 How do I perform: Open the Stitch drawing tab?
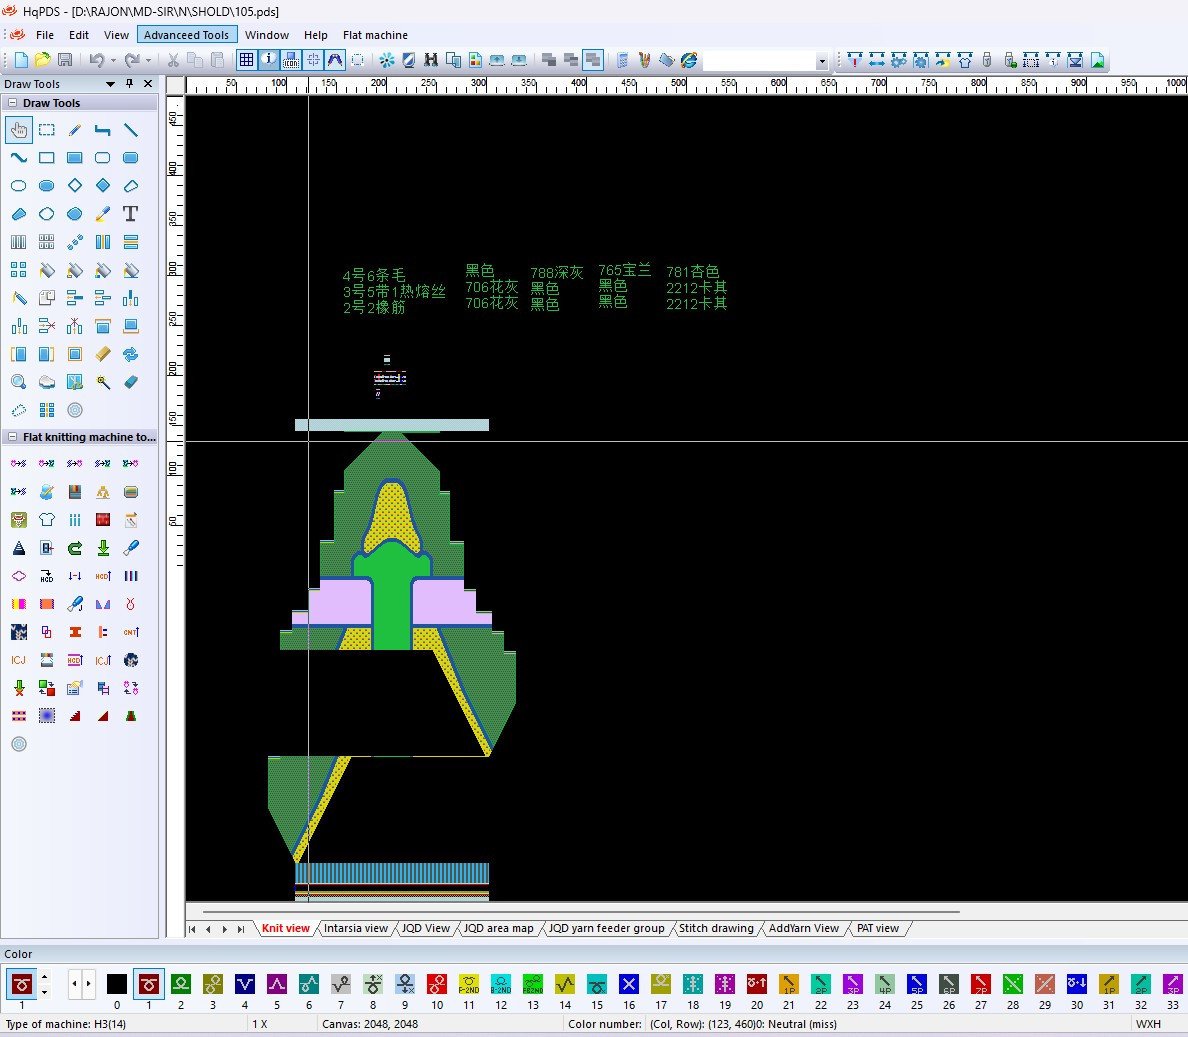click(716, 928)
